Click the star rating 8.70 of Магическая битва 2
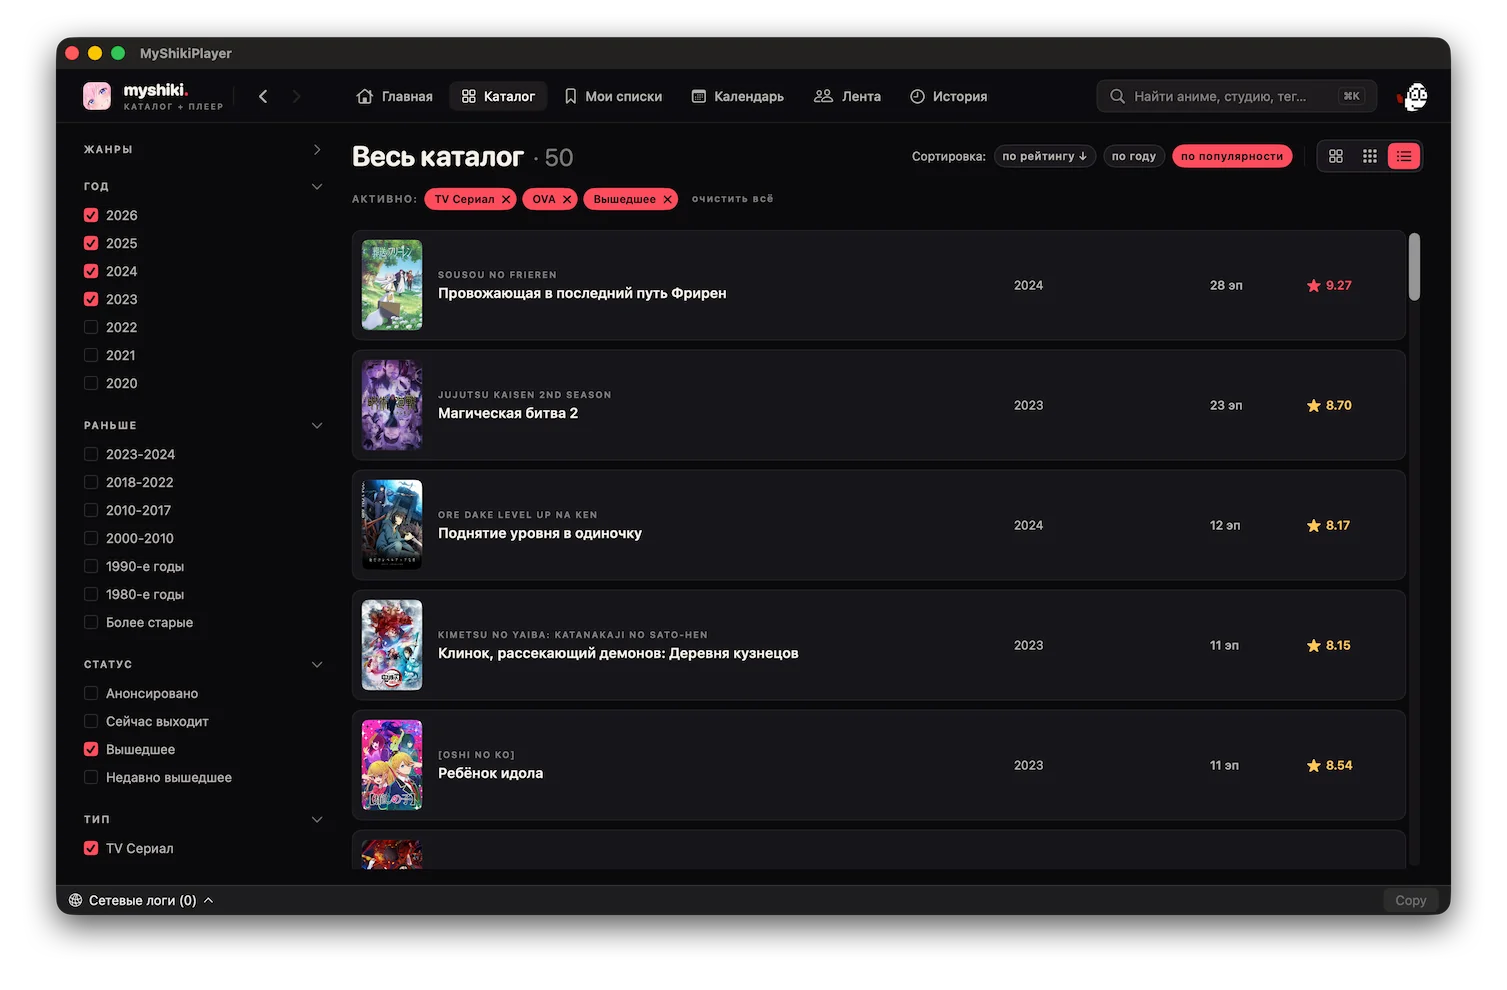The height and width of the screenshot is (990, 1507). tap(1329, 405)
